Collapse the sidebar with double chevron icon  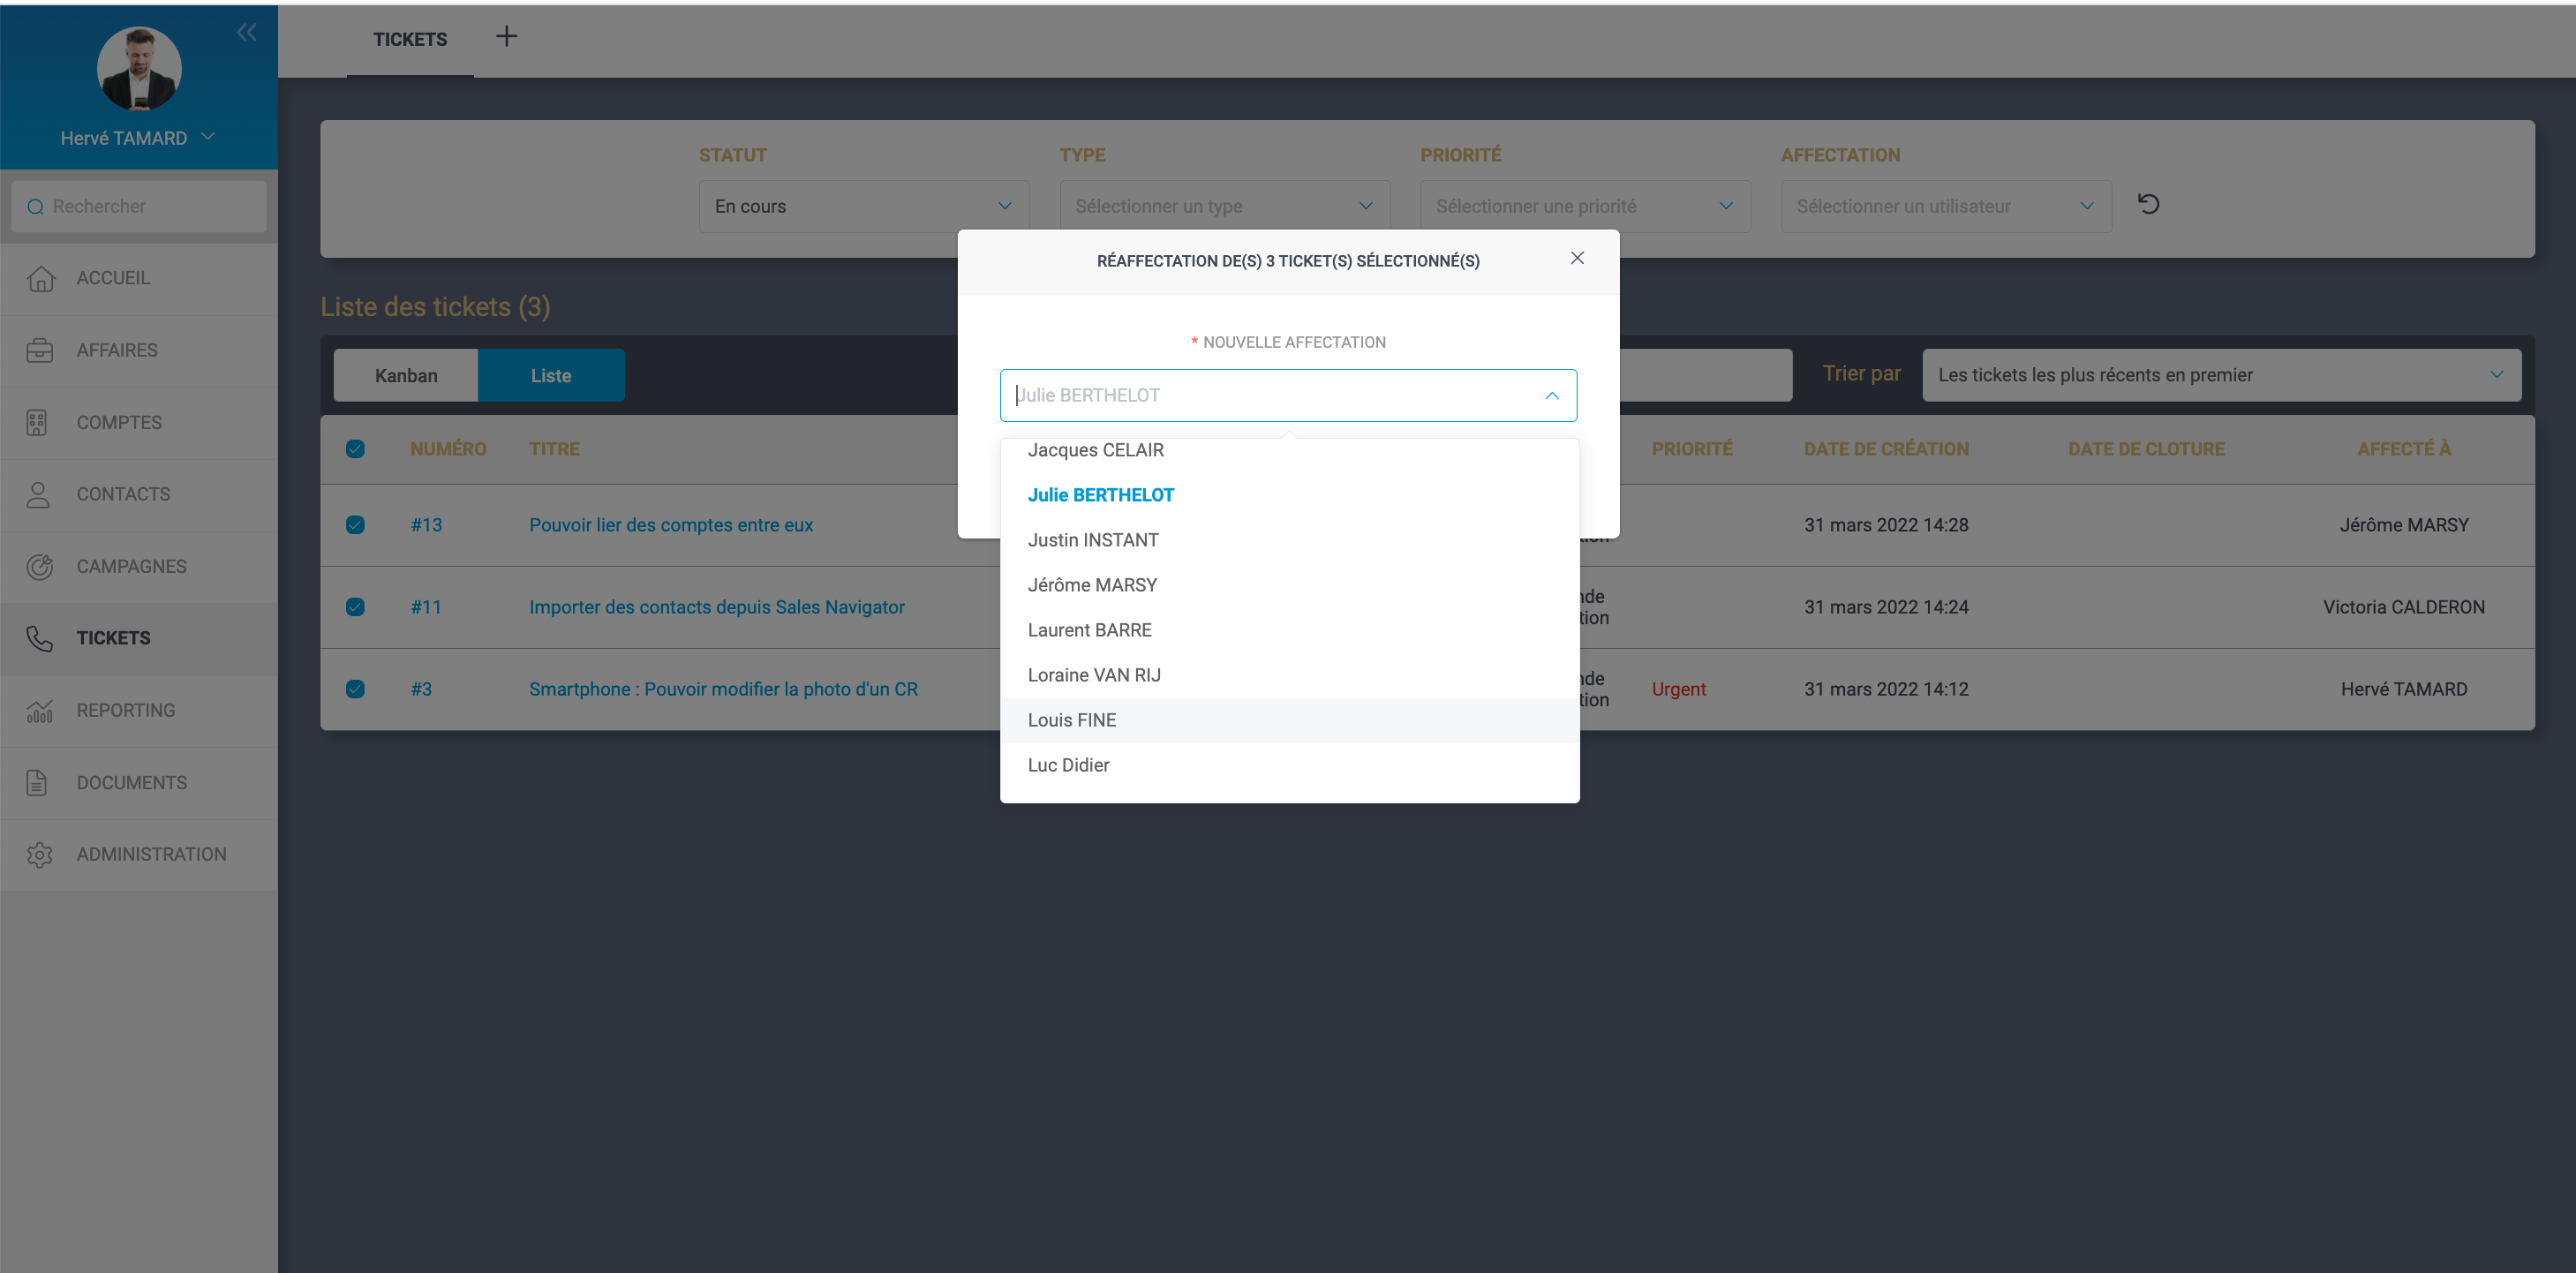click(246, 33)
